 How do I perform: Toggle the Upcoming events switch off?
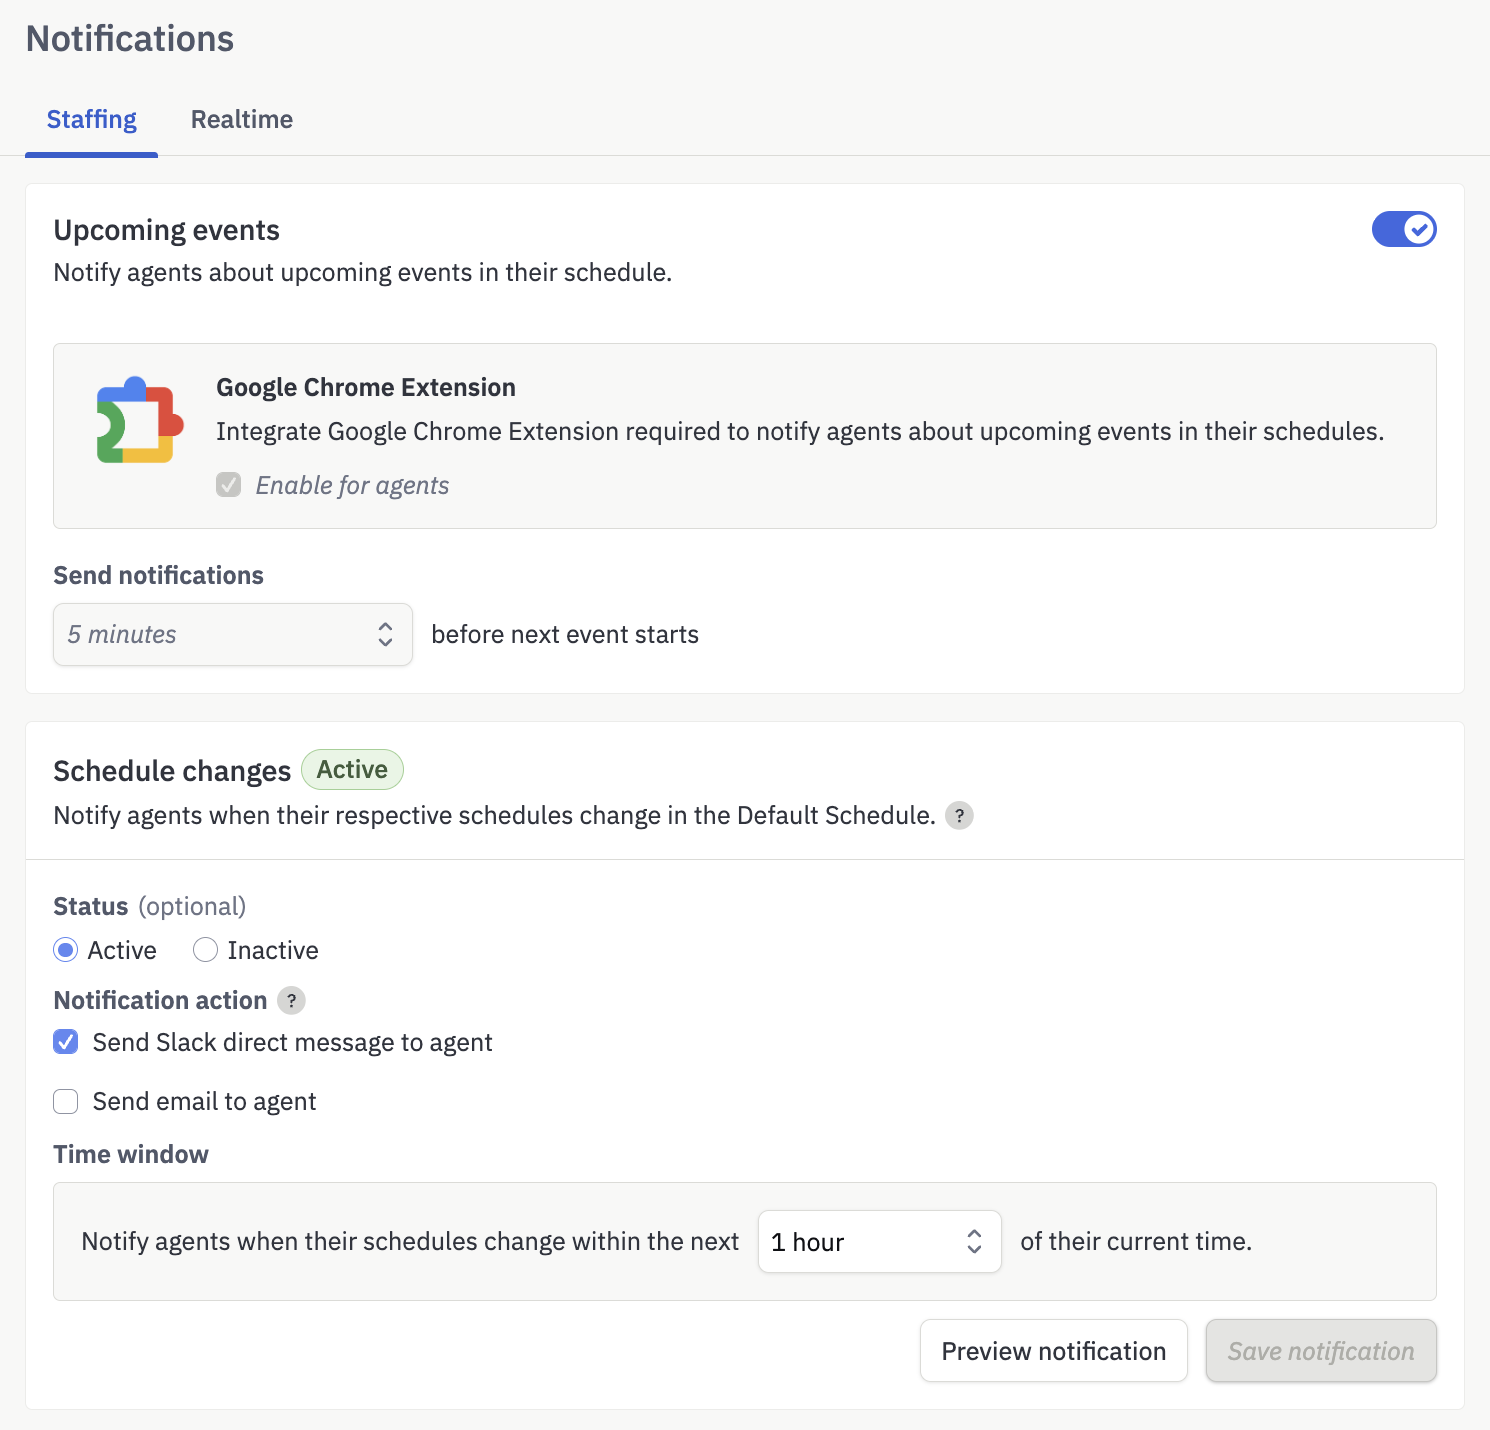tap(1404, 229)
